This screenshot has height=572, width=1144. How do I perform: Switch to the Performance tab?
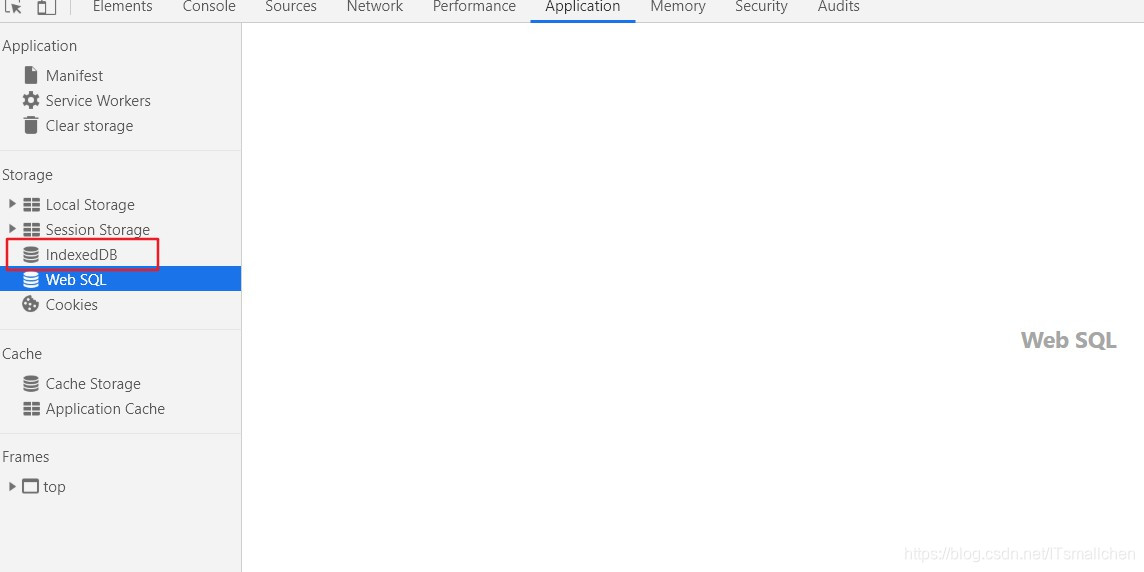474,7
